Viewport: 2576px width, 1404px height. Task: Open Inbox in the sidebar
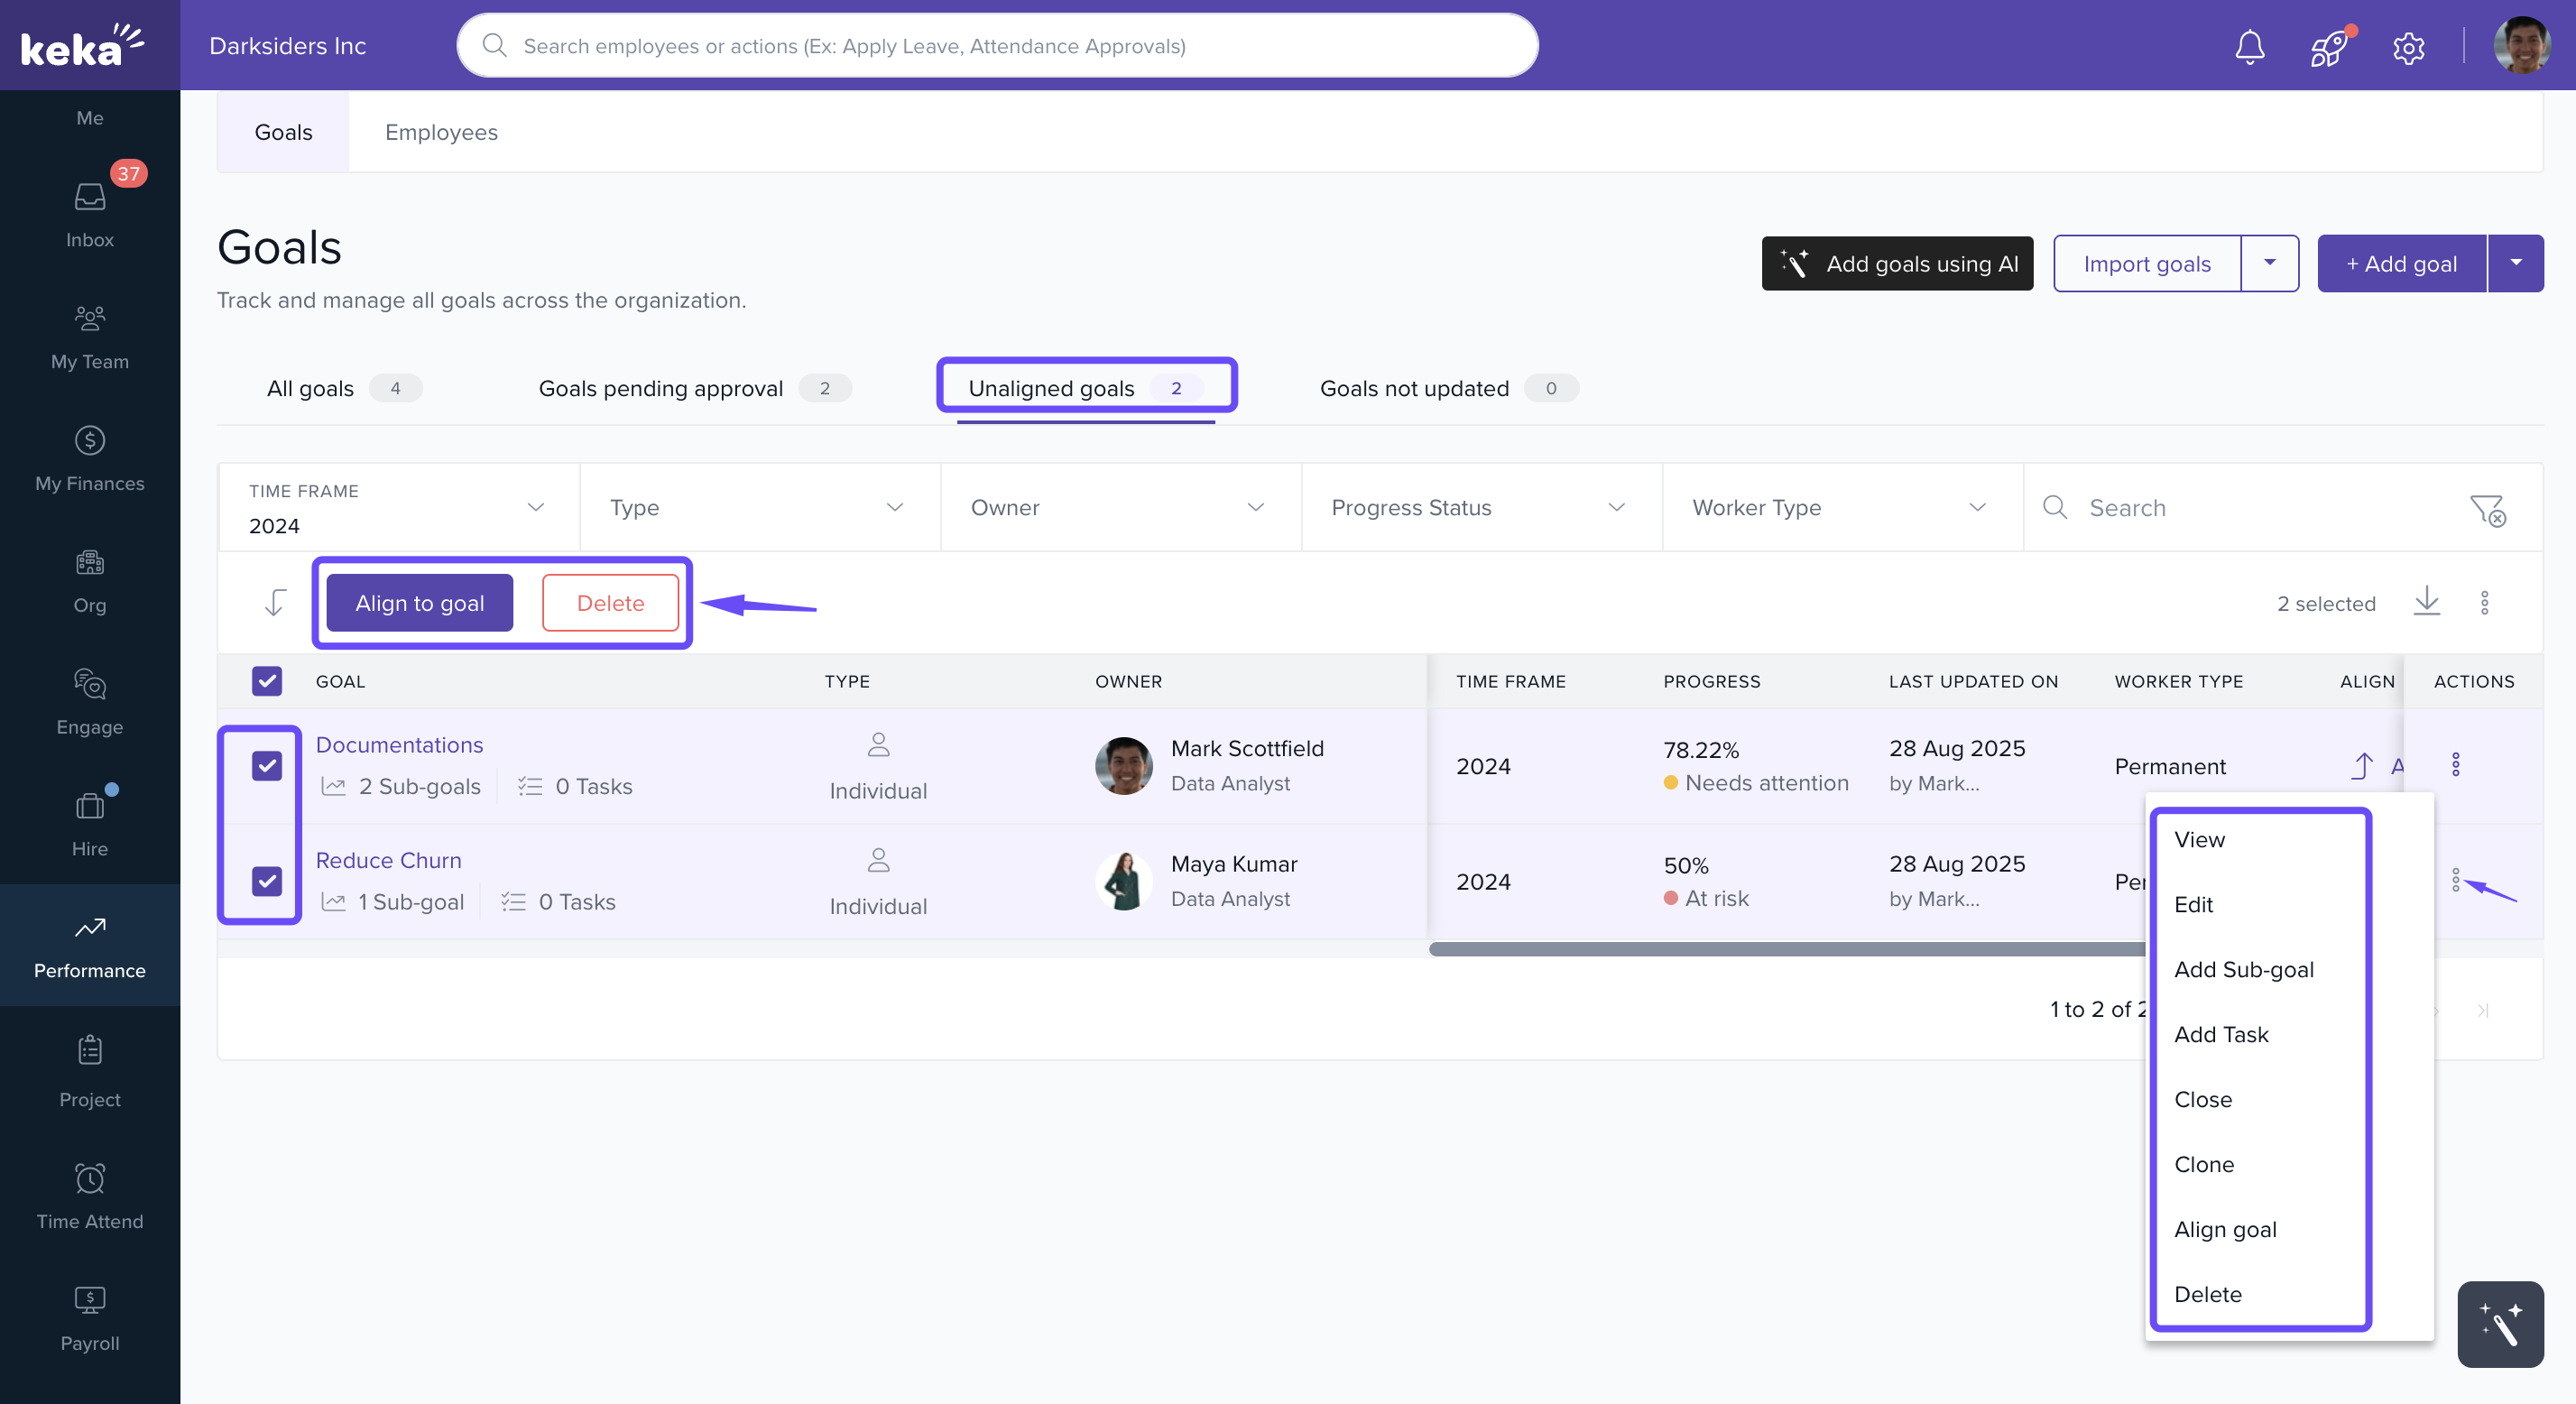point(90,214)
